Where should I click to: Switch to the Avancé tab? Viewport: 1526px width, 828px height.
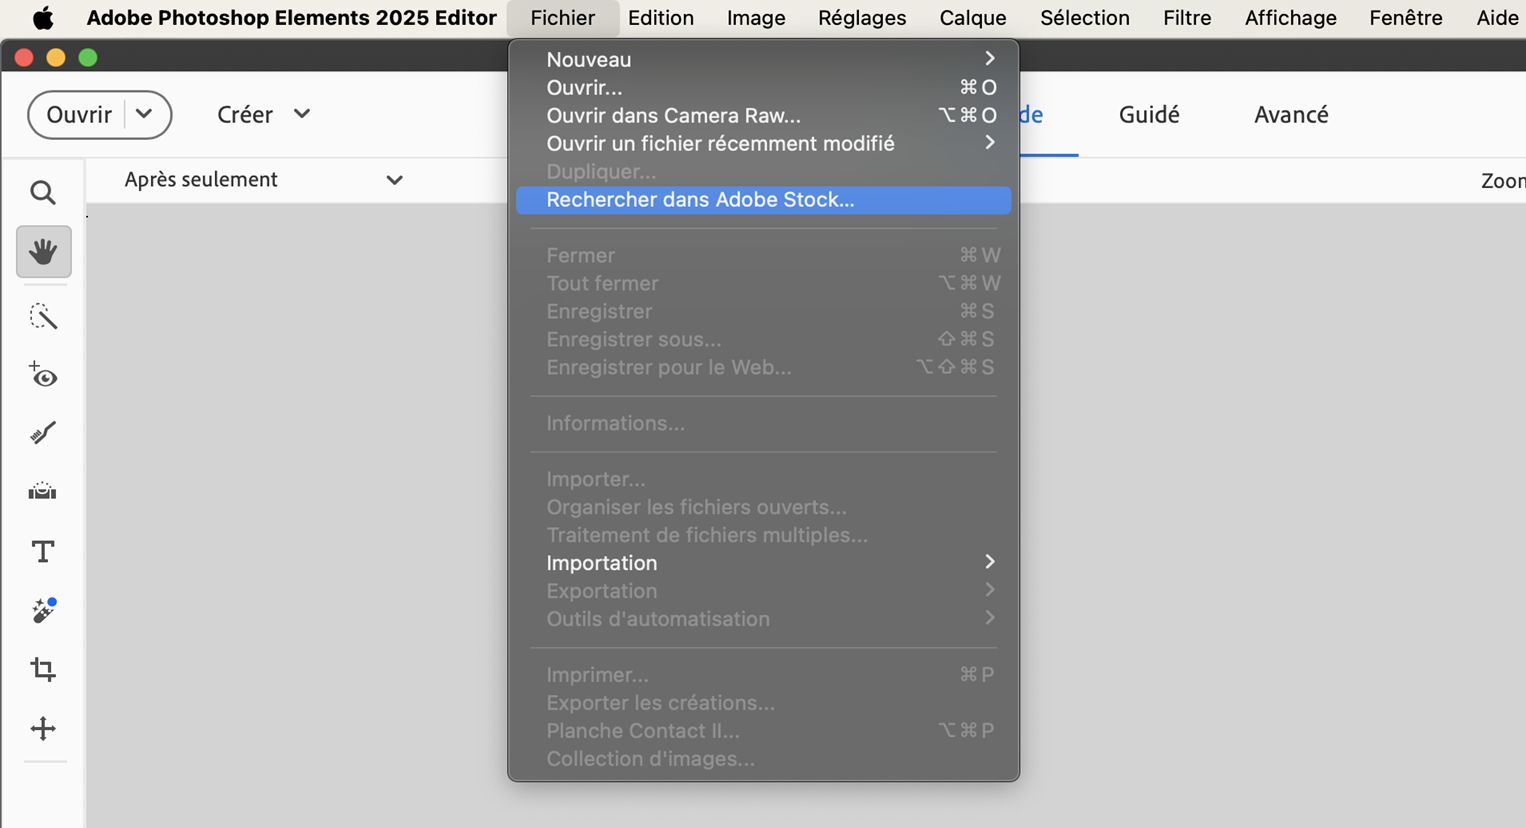(1291, 115)
